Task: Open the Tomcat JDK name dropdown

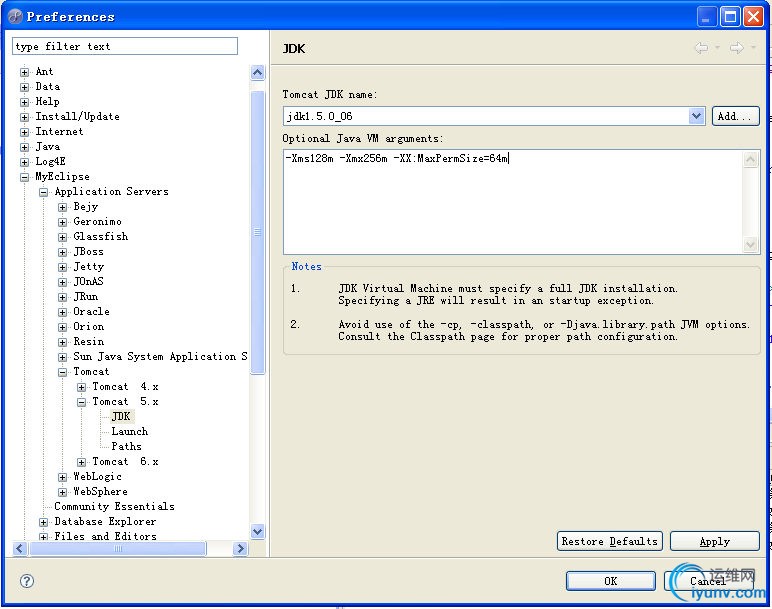Action: point(696,116)
